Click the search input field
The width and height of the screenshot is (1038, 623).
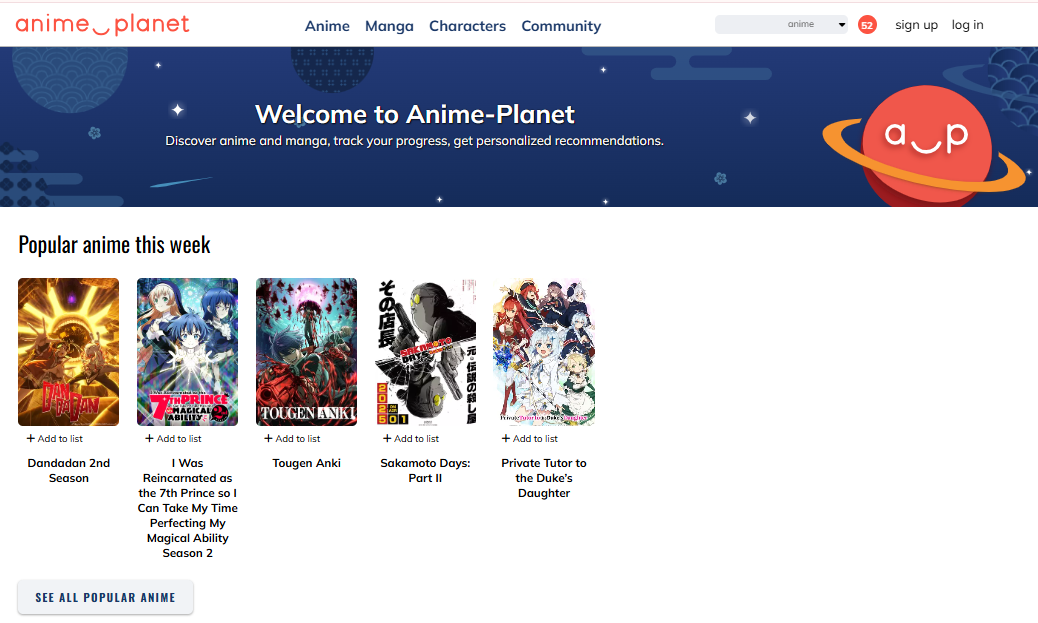pyautogui.click(x=748, y=24)
